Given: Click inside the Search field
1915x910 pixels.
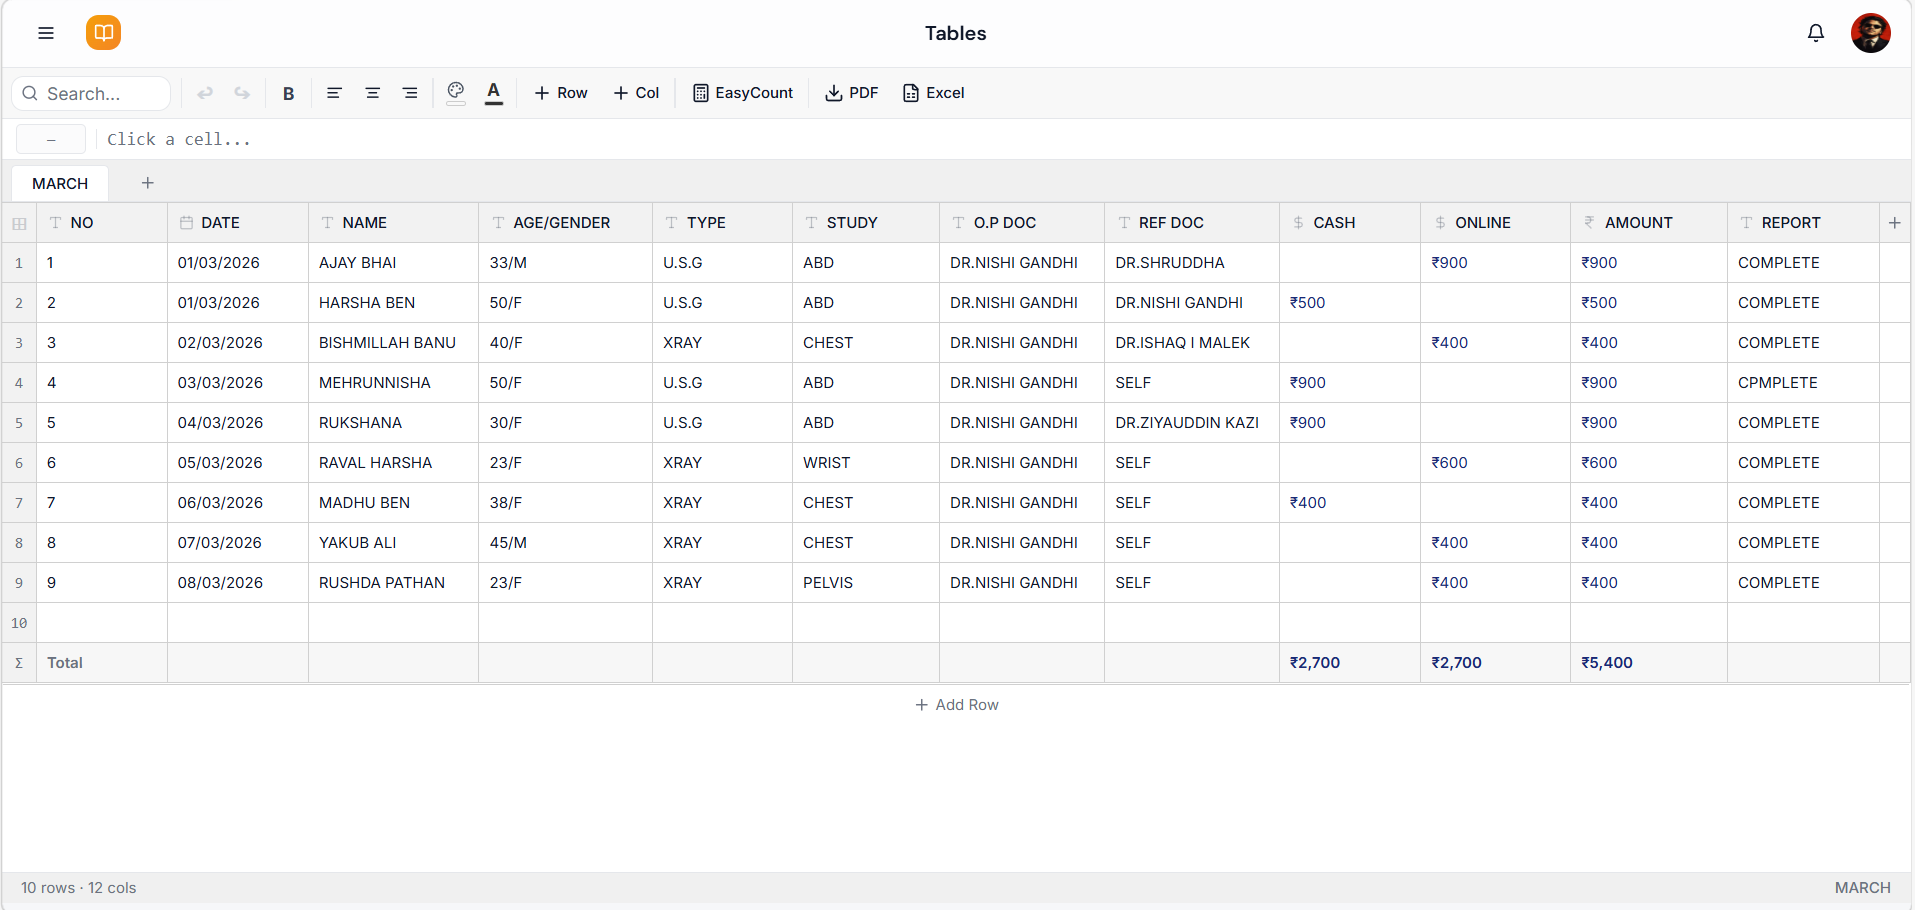Looking at the screenshot, I should click(90, 93).
